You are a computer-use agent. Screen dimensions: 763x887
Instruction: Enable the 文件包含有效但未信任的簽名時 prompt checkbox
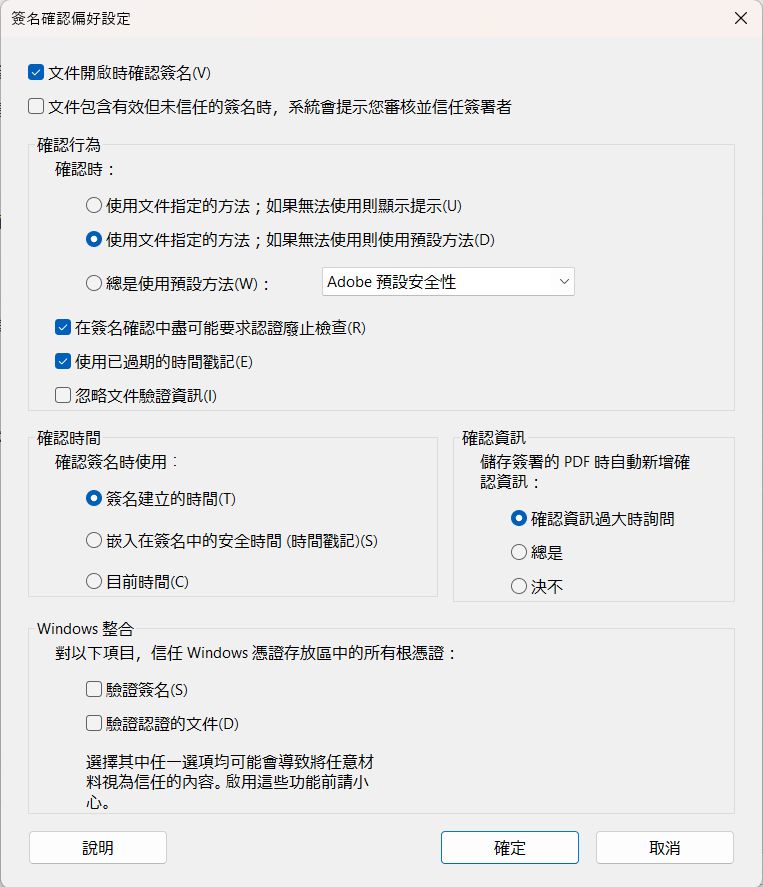37,106
